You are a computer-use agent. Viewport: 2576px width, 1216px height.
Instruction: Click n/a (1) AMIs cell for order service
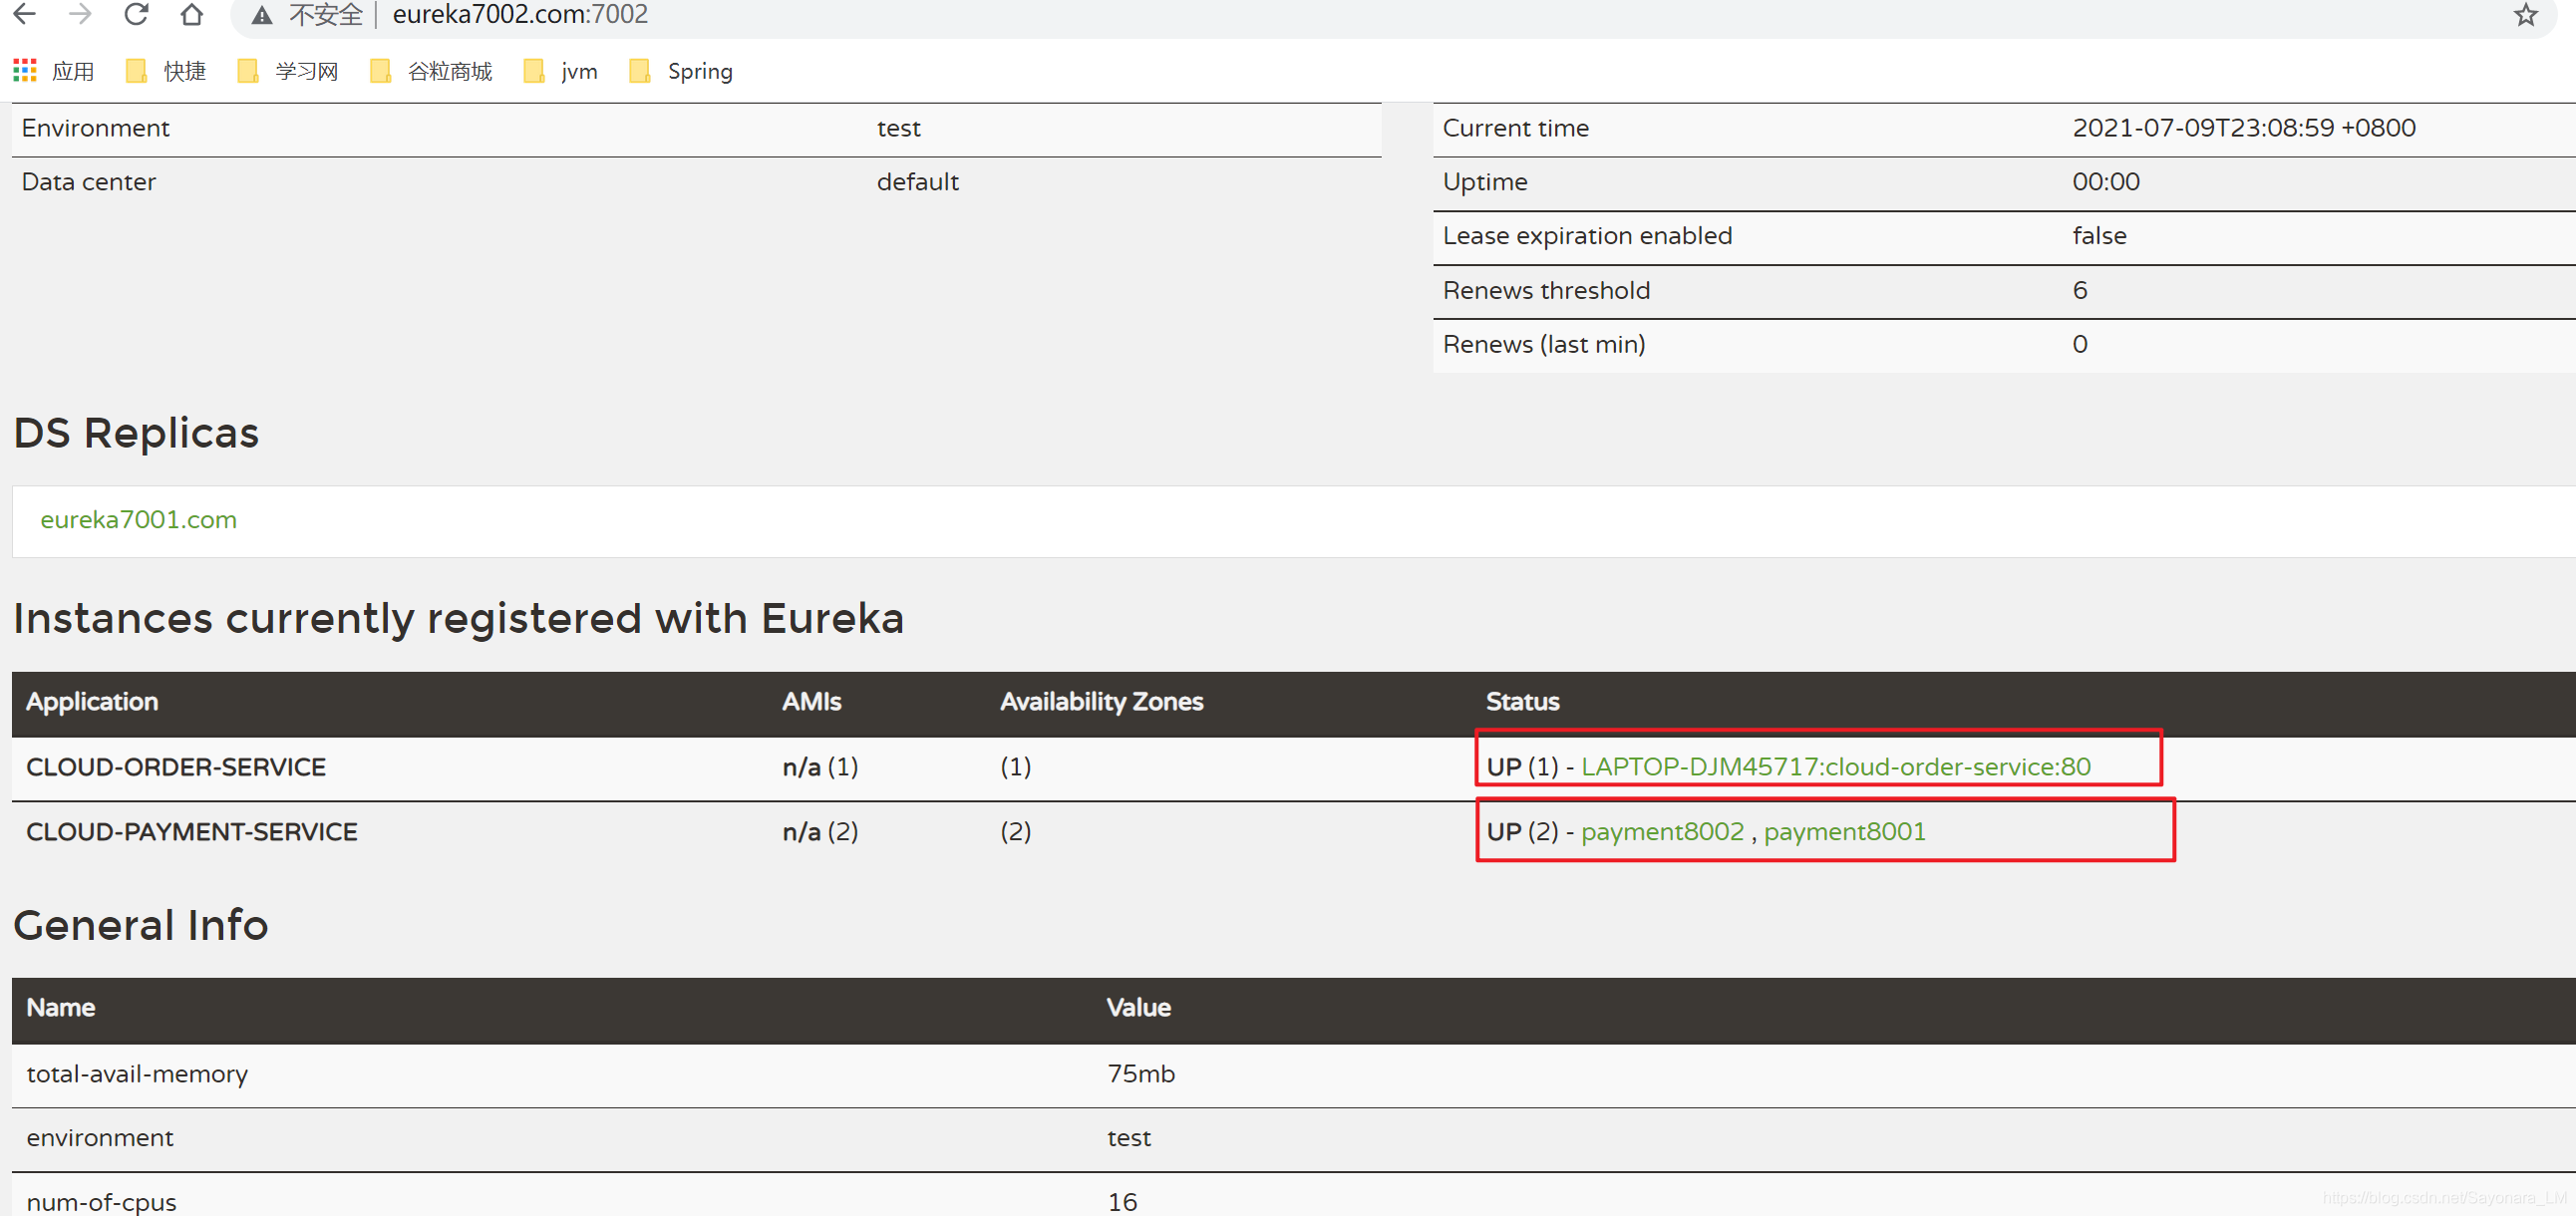coord(820,767)
